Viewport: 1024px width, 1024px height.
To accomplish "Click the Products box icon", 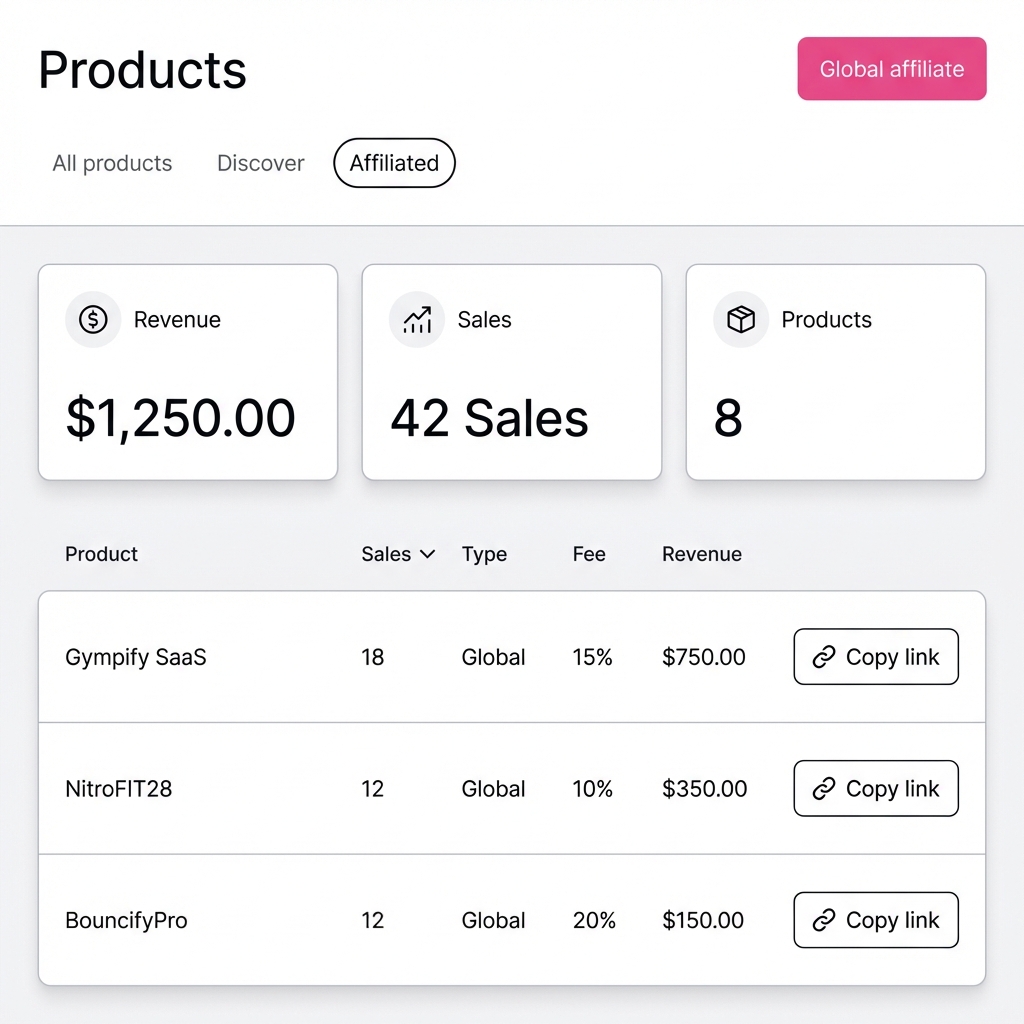I will tap(740, 319).
